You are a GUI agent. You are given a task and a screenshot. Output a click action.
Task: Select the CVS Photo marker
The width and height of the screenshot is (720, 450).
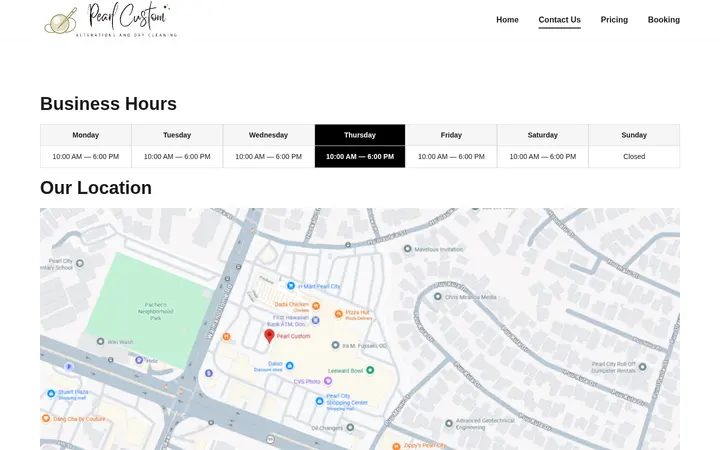tap(328, 381)
